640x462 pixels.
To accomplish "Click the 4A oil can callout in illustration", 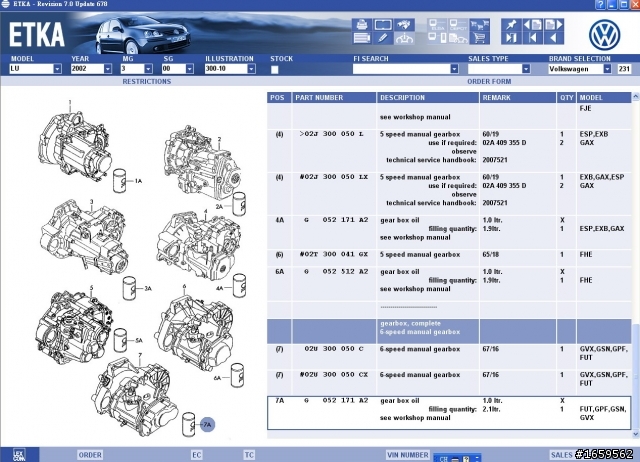I will 220,288.
